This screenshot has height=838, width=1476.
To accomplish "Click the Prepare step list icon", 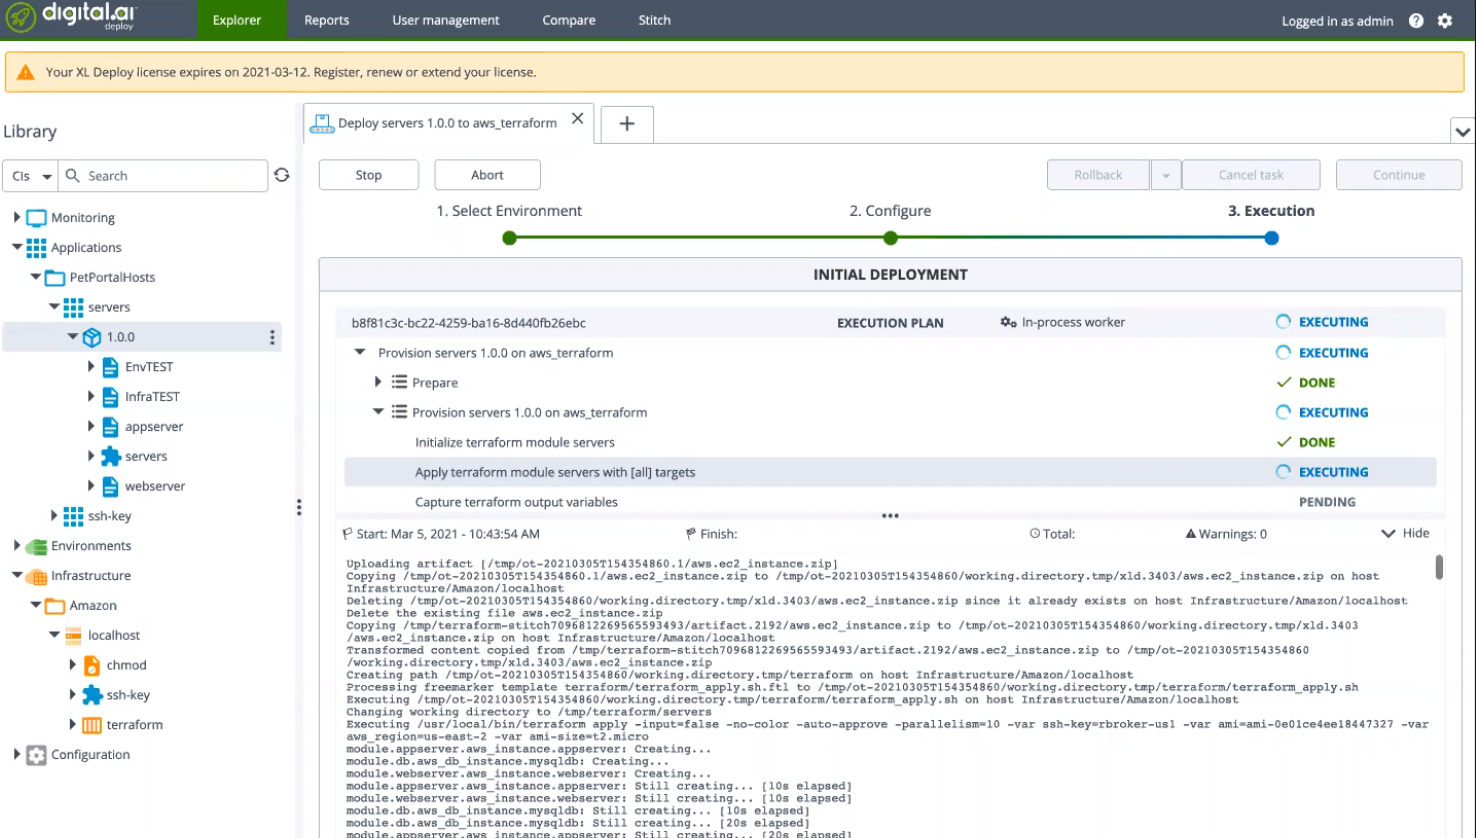I will pyautogui.click(x=399, y=382).
